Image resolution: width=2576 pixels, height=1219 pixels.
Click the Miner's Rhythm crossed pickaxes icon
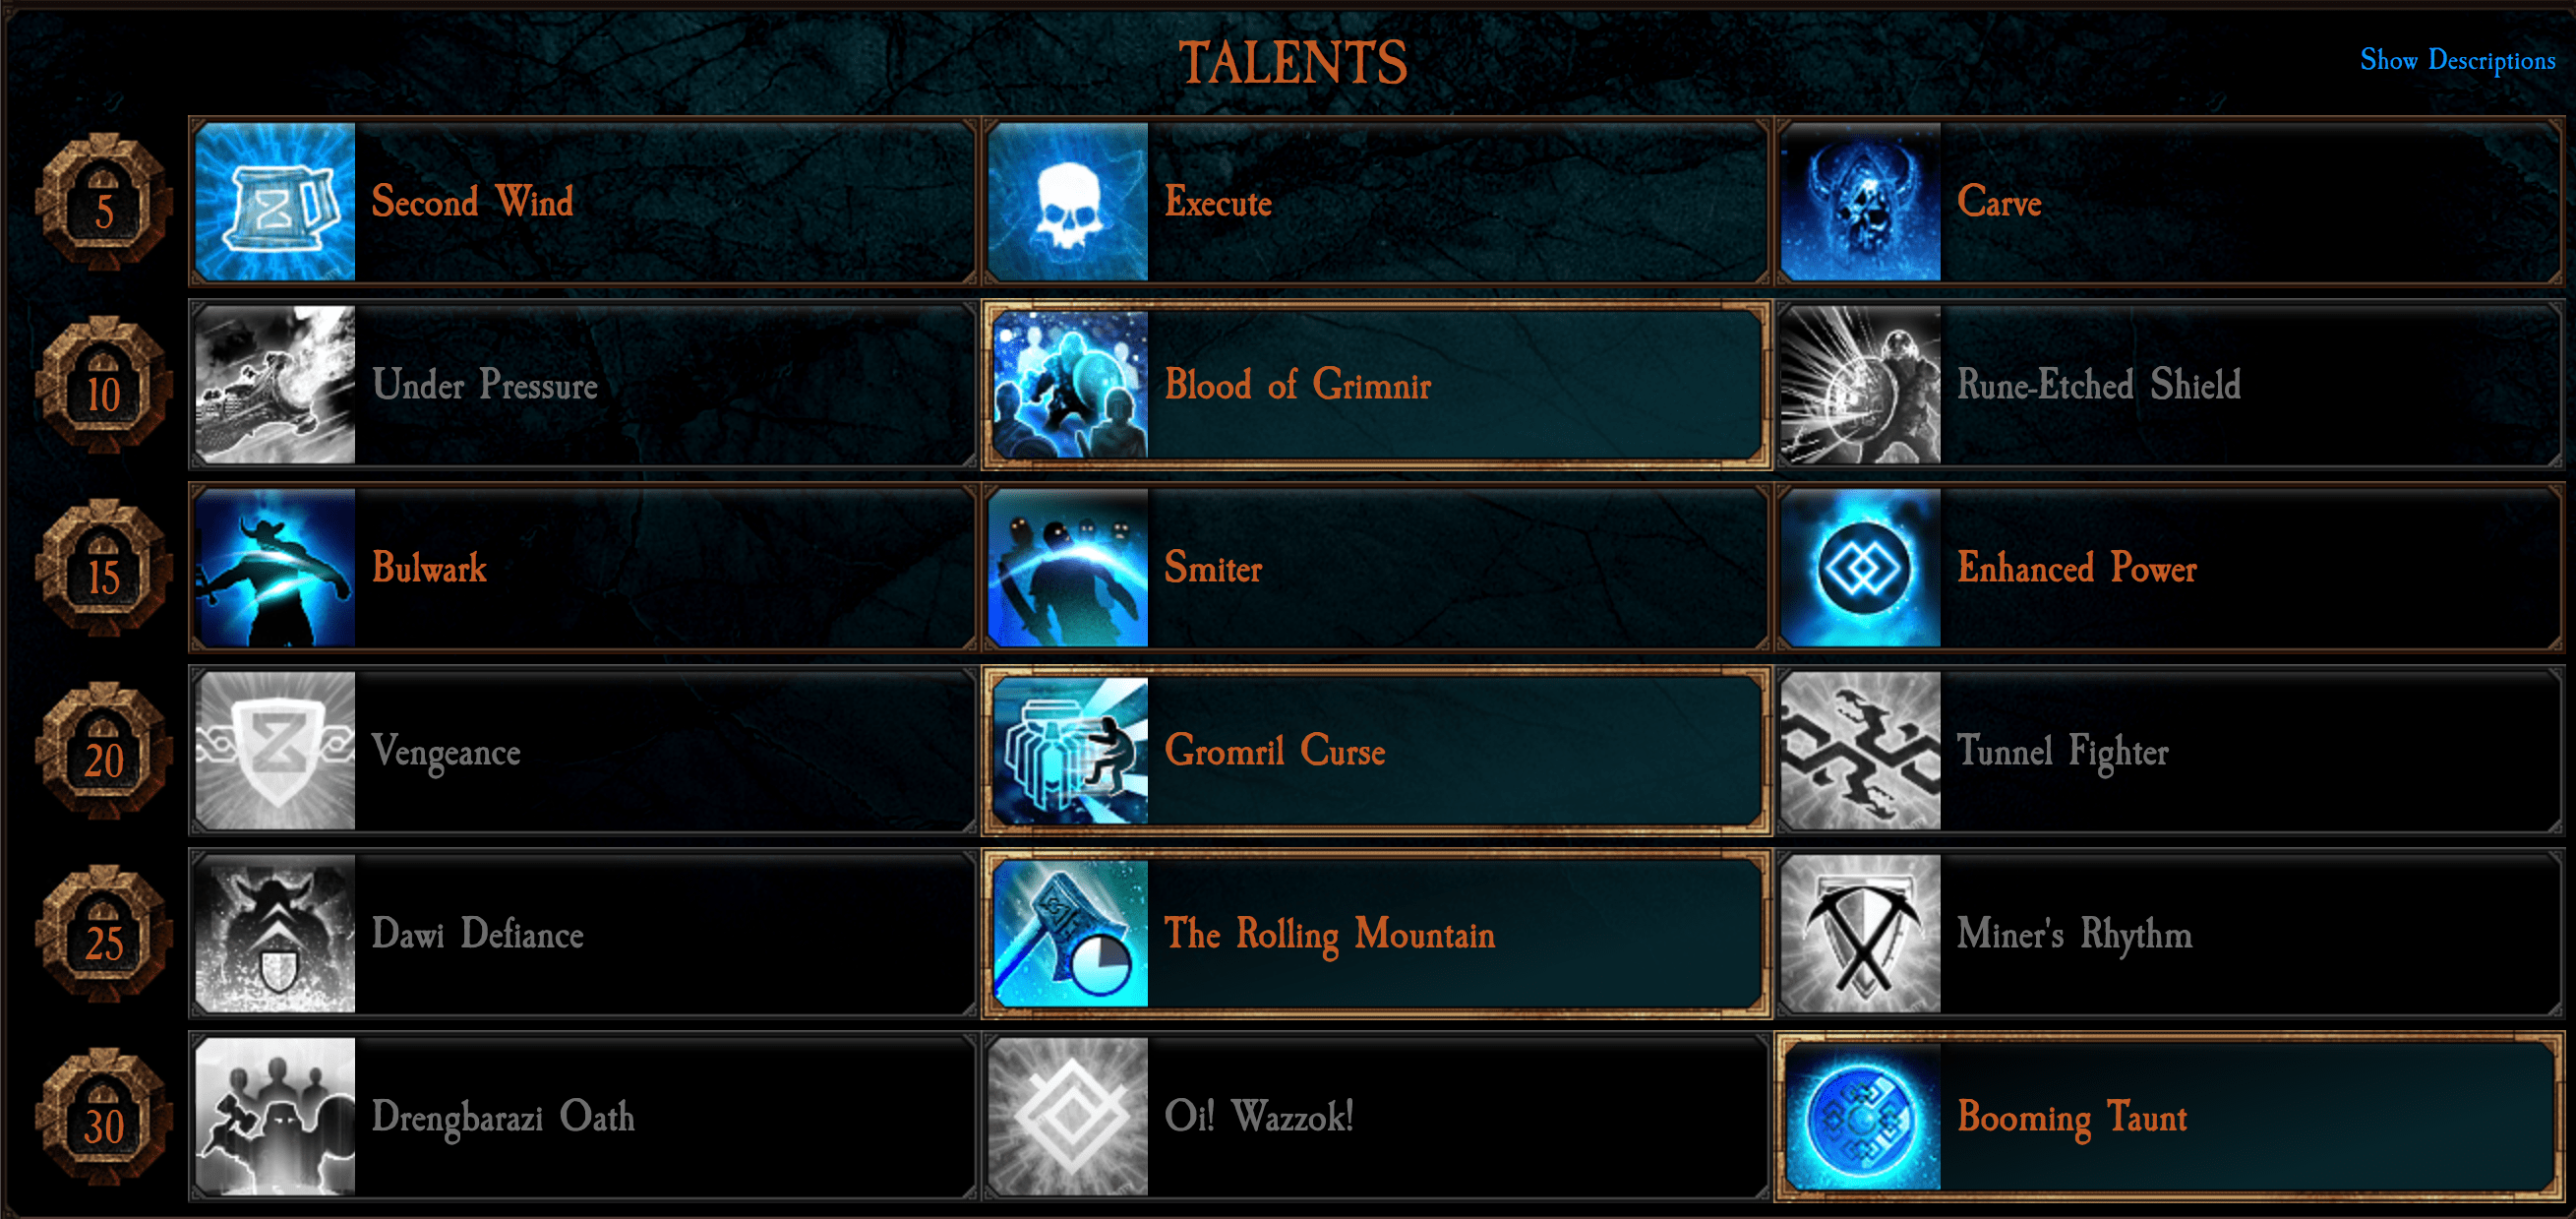tap(1861, 934)
